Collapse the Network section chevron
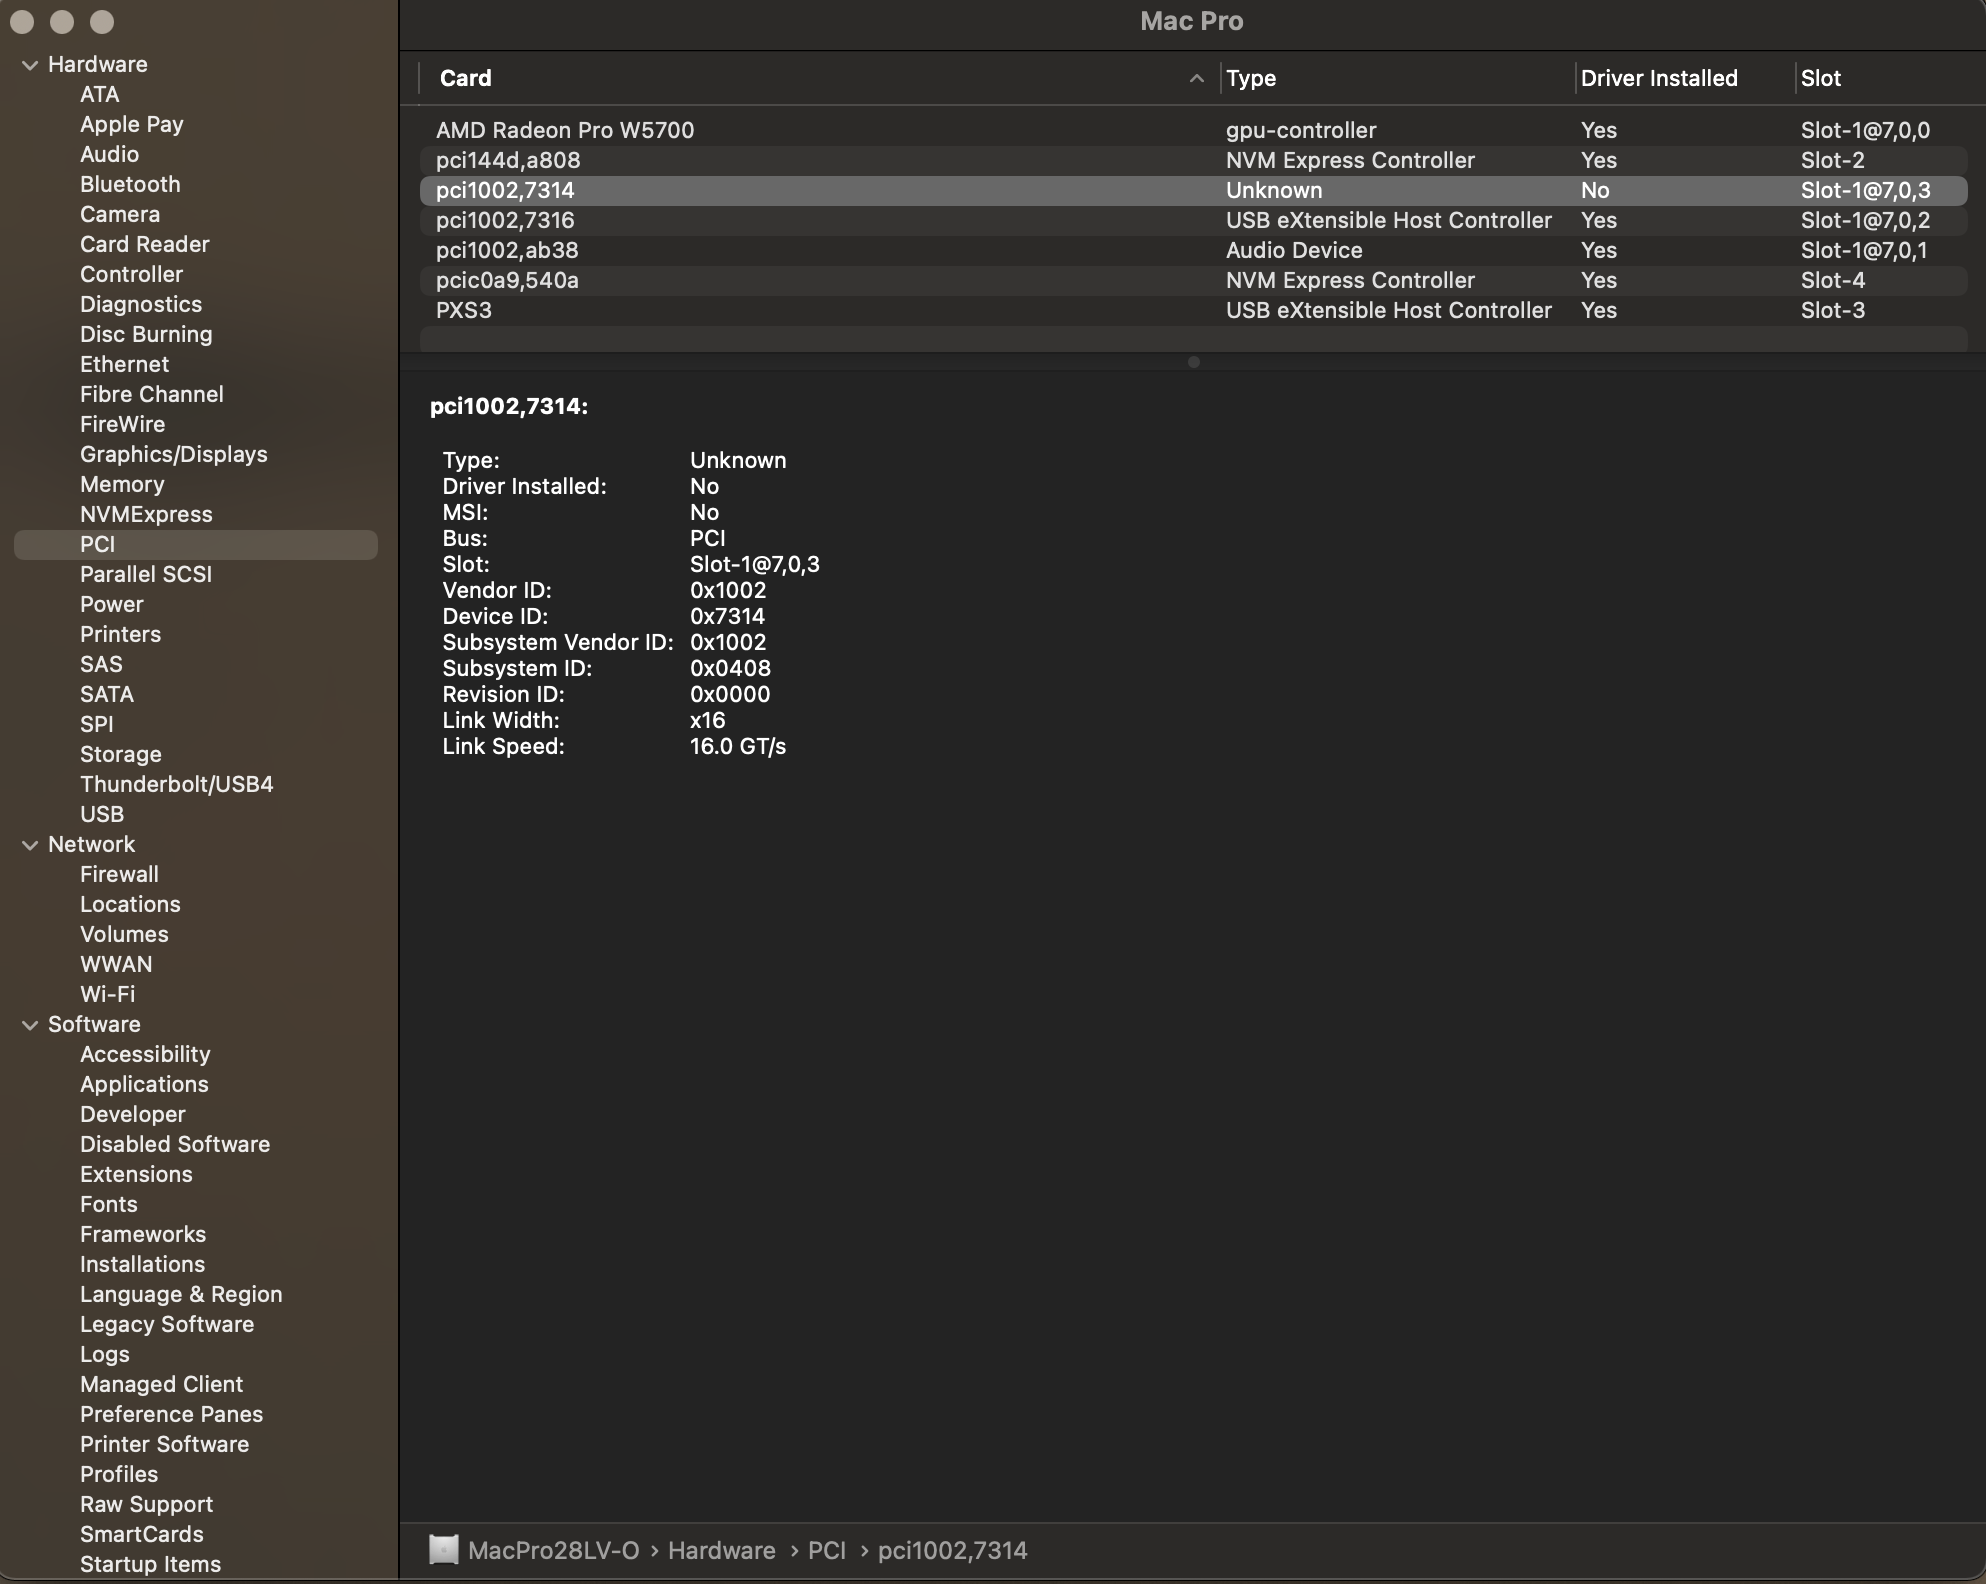This screenshot has width=1986, height=1584. (30, 845)
